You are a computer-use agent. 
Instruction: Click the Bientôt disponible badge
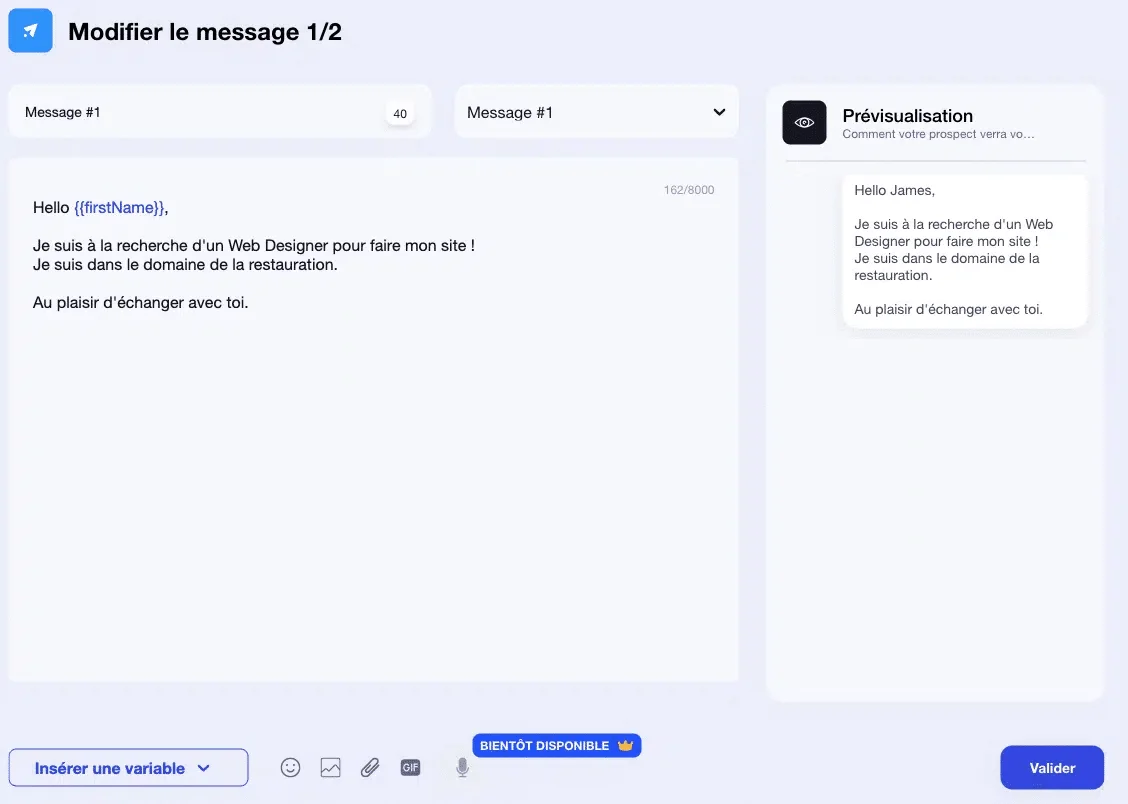556,746
